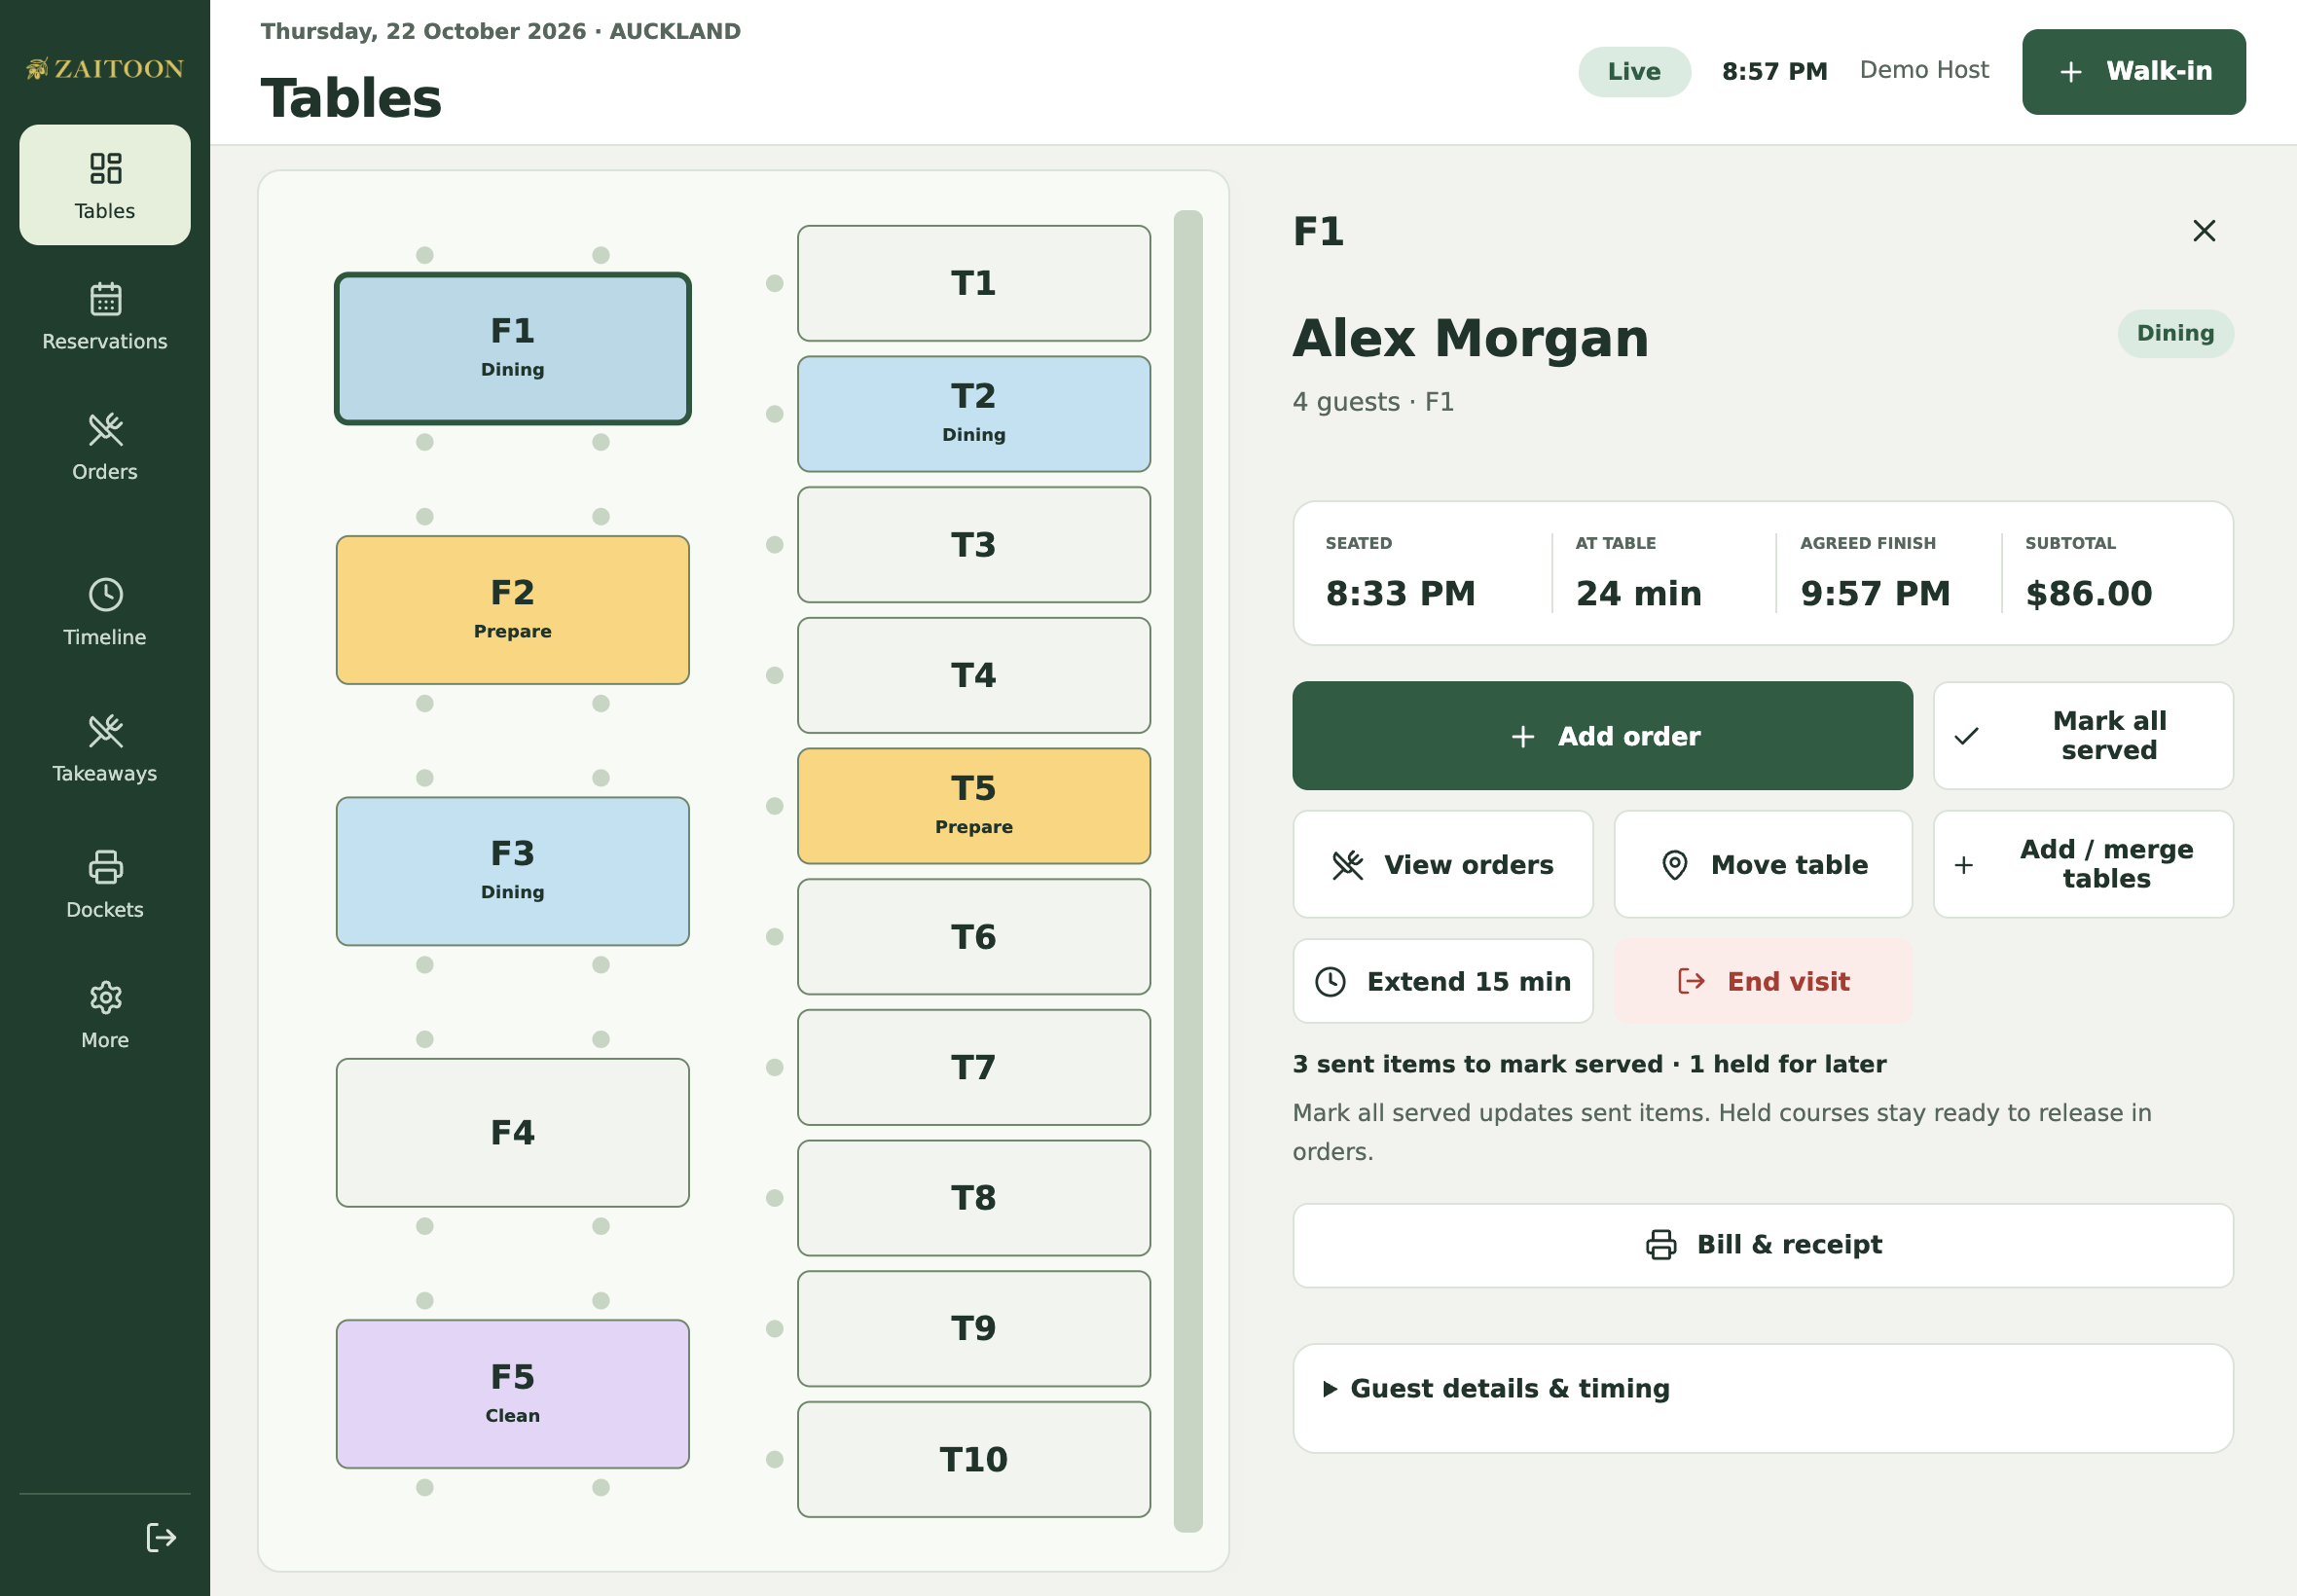The width and height of the screenshot is (2297, 1596).
Task: Go to Orders in sidebar
Action: tap(105, 447)
